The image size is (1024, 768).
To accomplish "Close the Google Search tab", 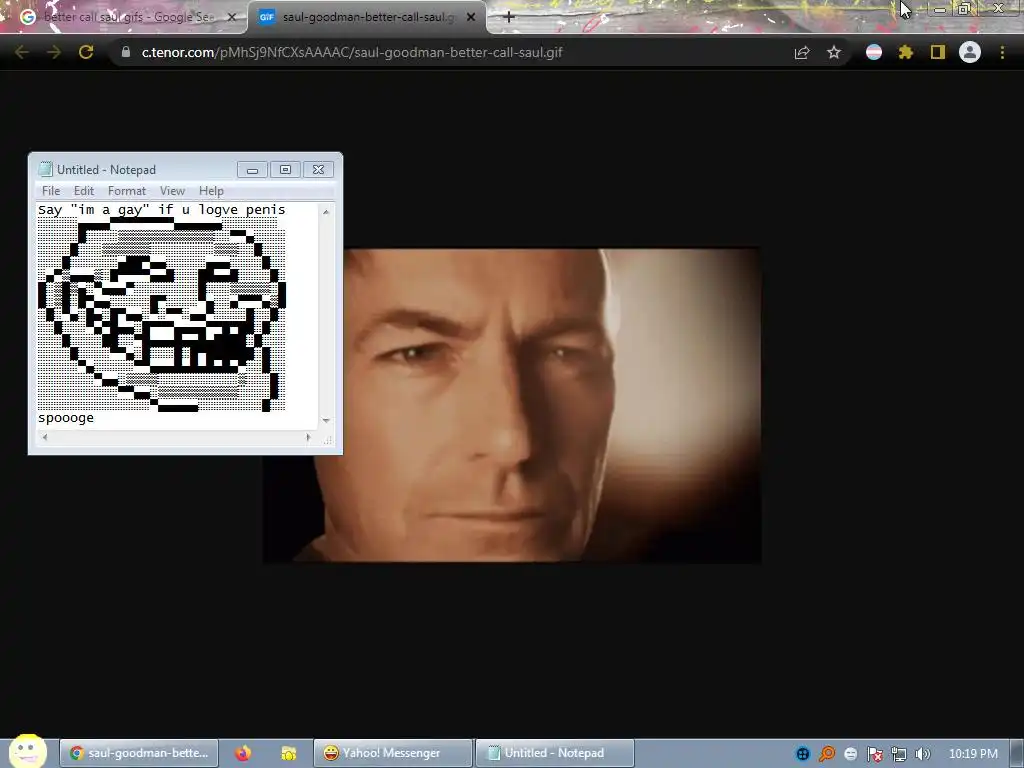I will [231, 17].
